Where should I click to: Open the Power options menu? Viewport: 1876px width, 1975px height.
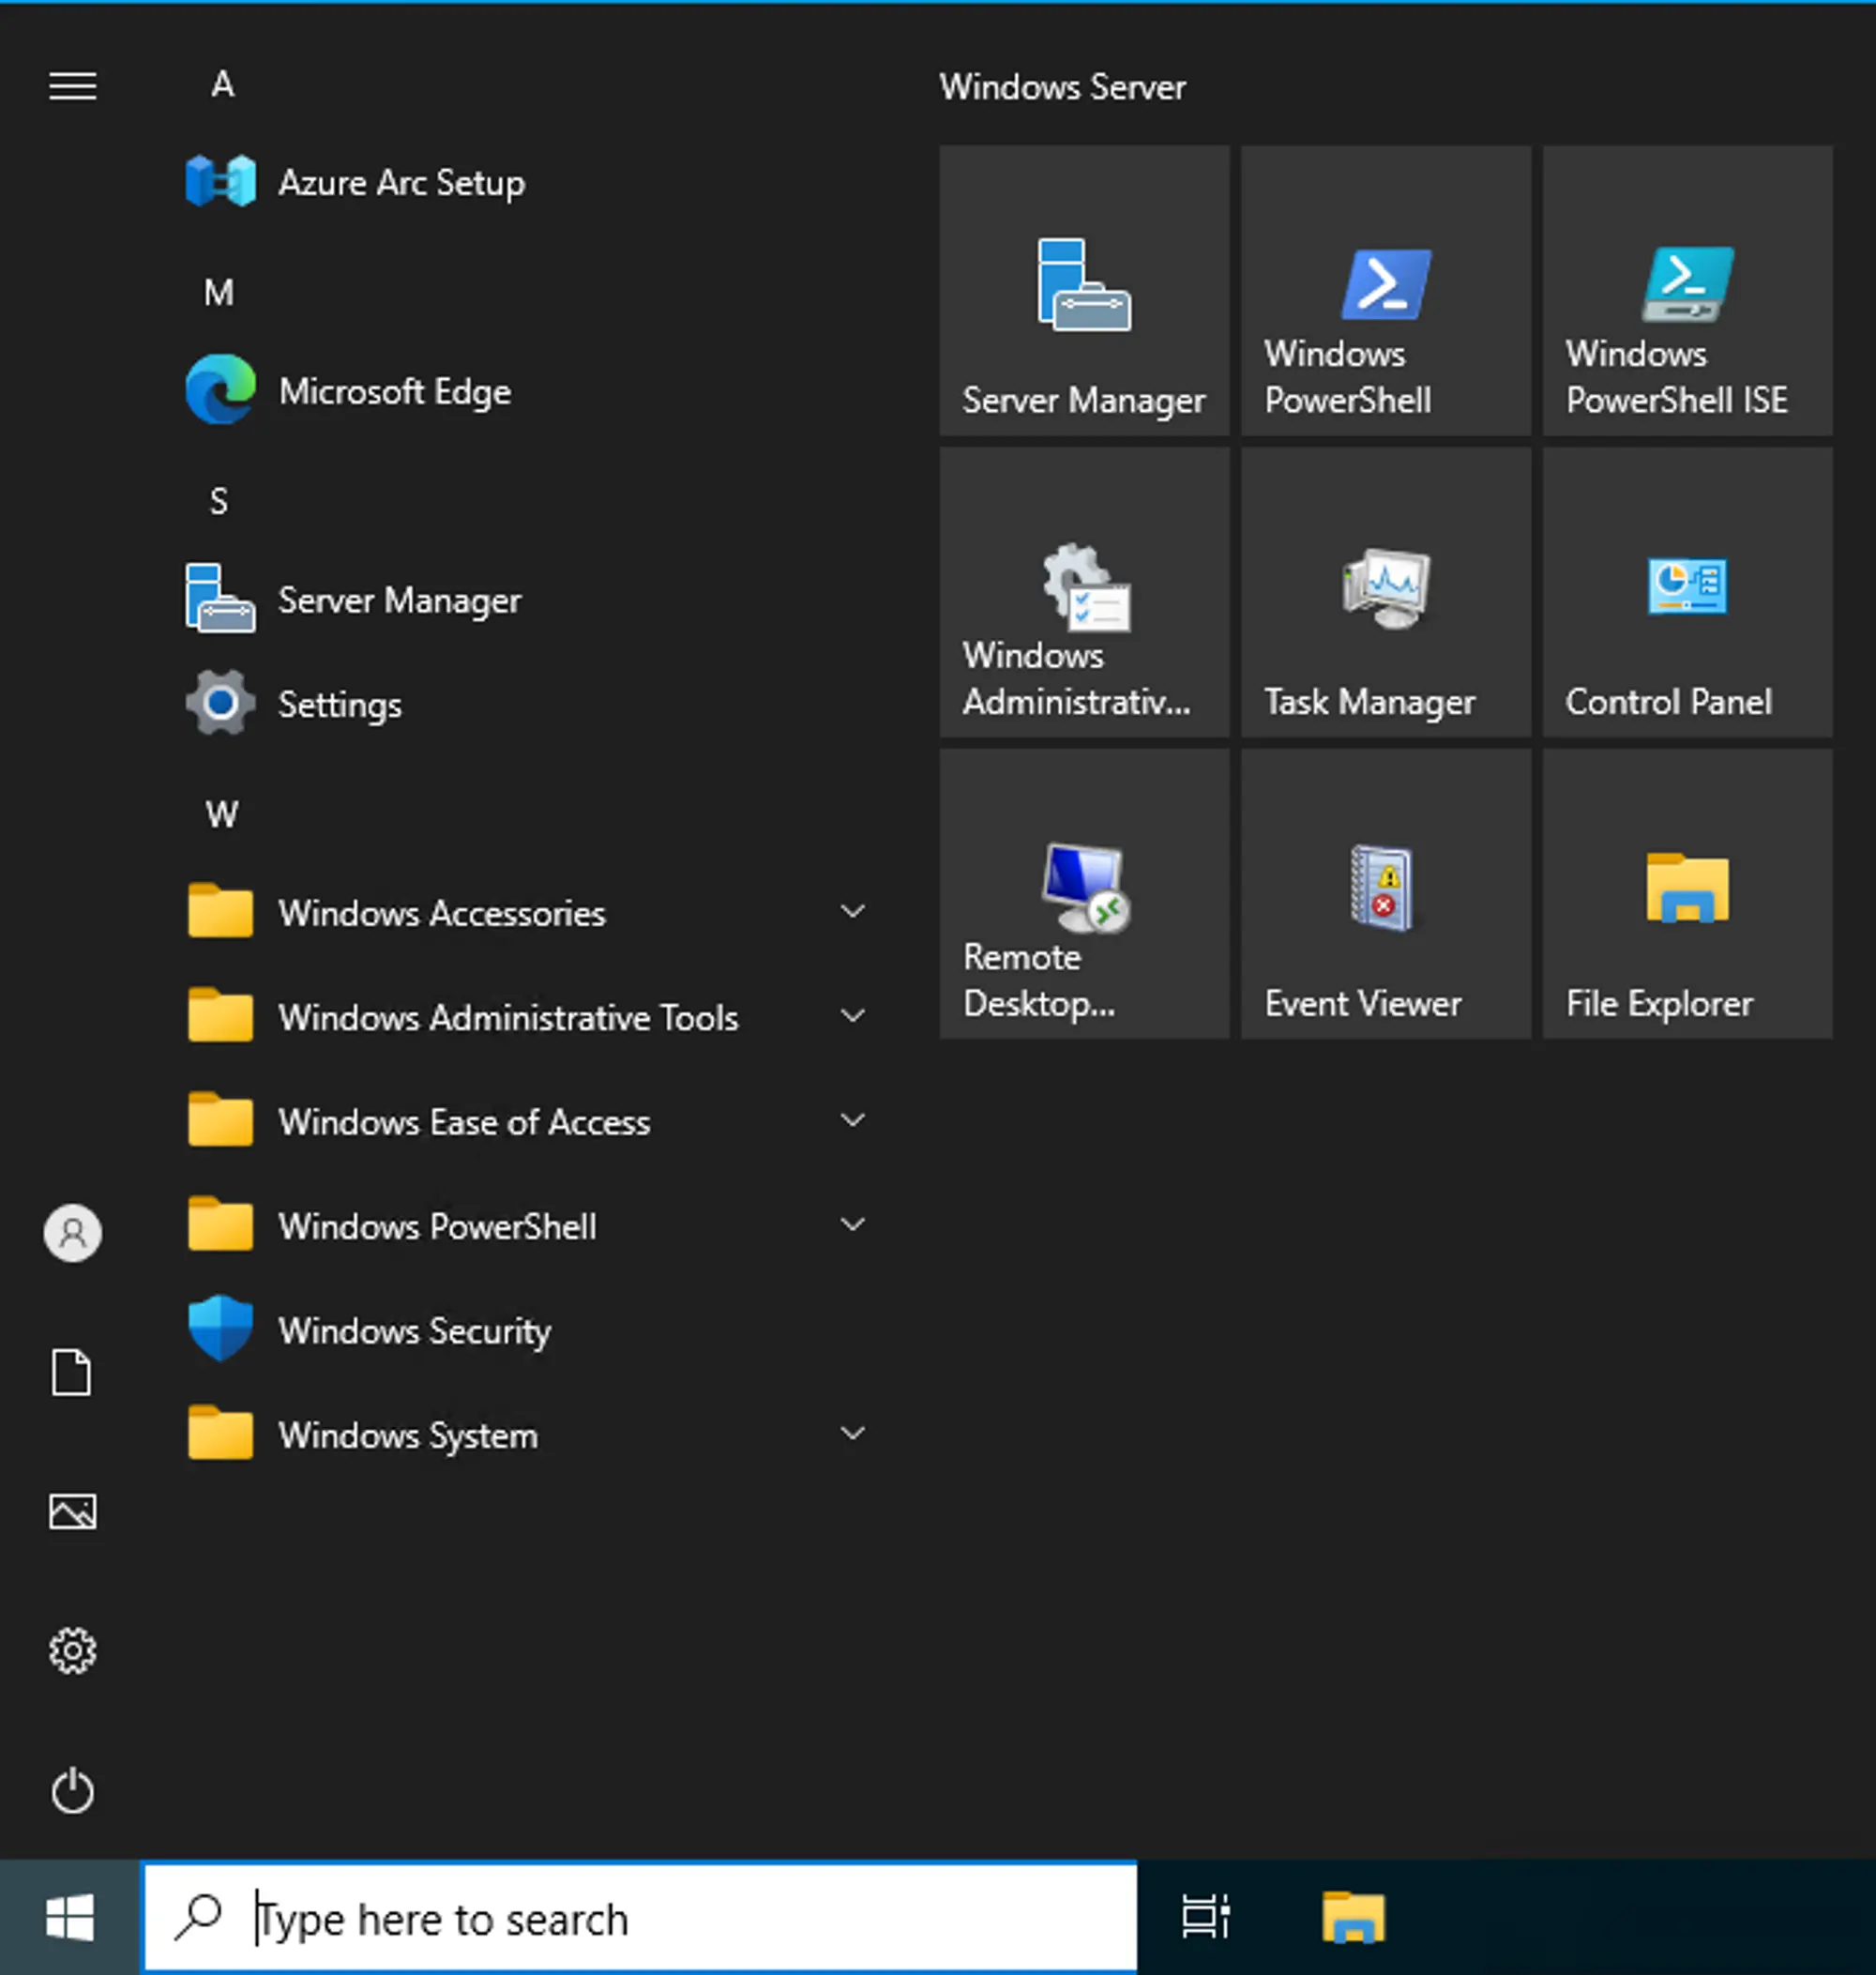(71, 1792)
